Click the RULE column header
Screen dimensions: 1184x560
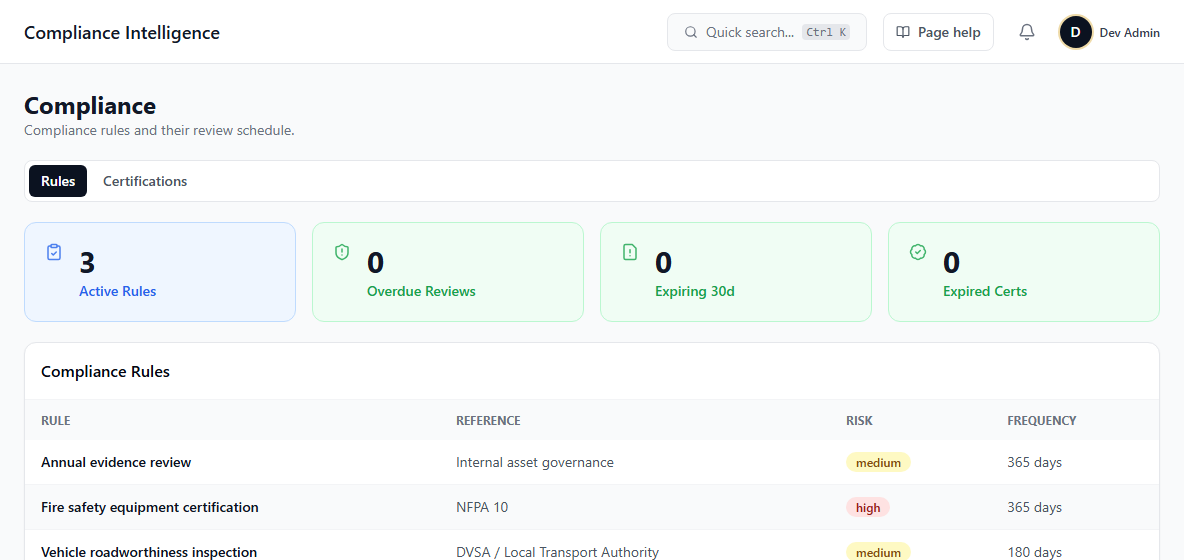tap(56, 420)
